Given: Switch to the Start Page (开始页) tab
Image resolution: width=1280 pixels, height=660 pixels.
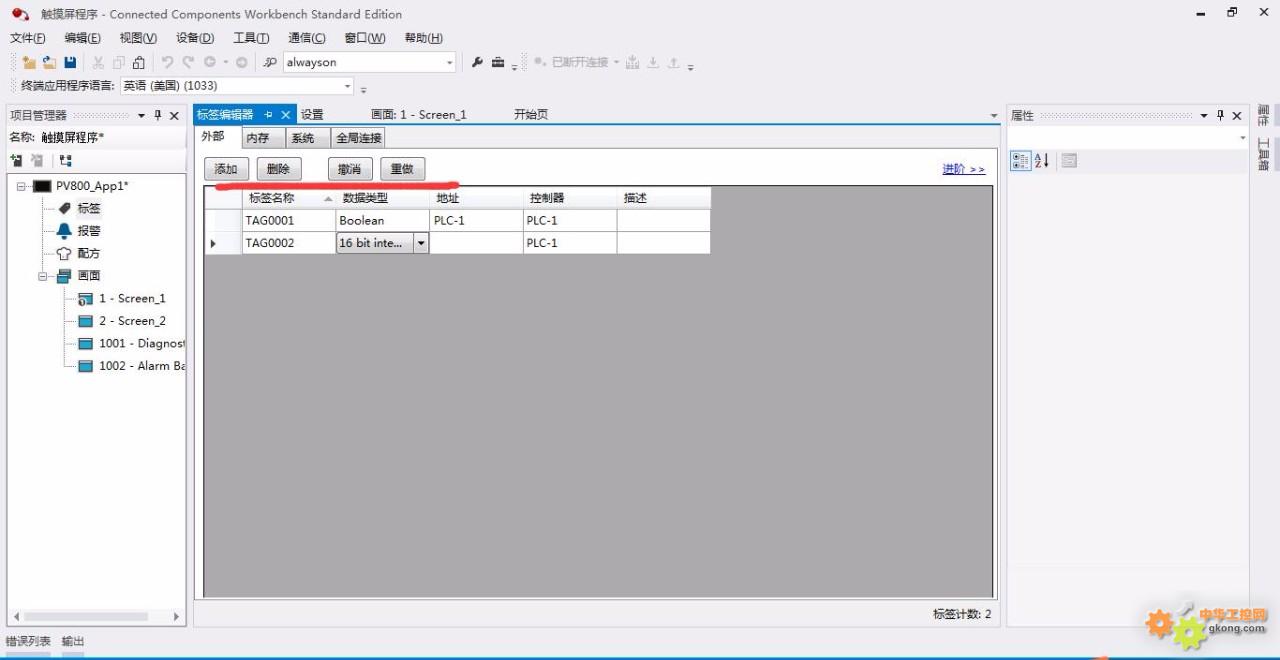Looking at the screenshot, I should click(x=531, y=115).
